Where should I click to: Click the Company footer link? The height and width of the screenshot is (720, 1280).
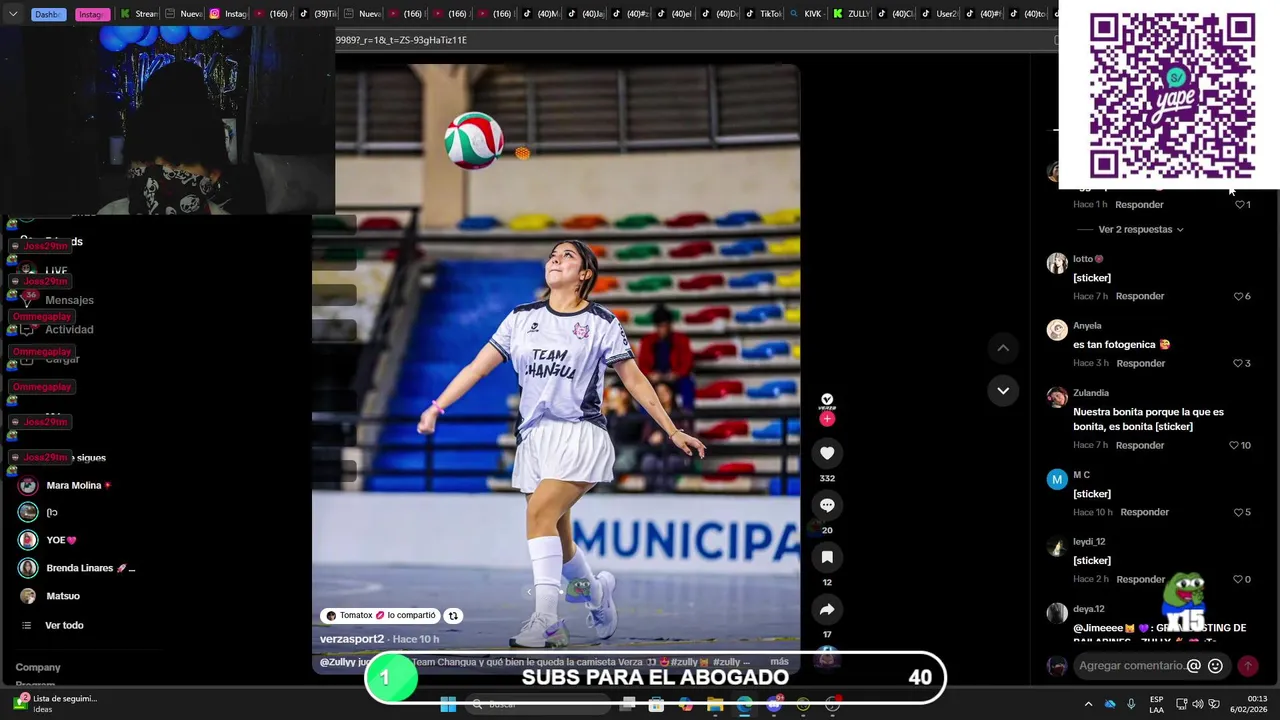pyautogui.click(x=38, y=667)
